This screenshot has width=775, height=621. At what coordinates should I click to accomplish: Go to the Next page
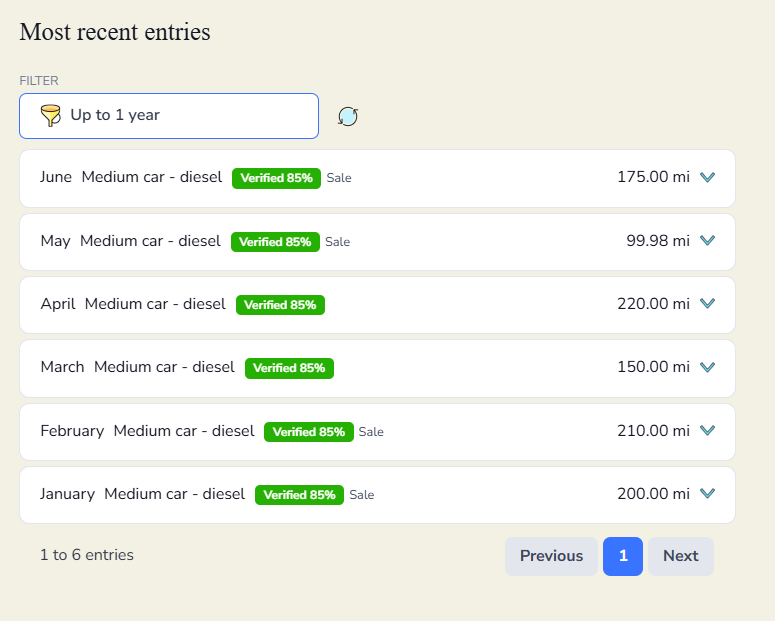(681, 556)
